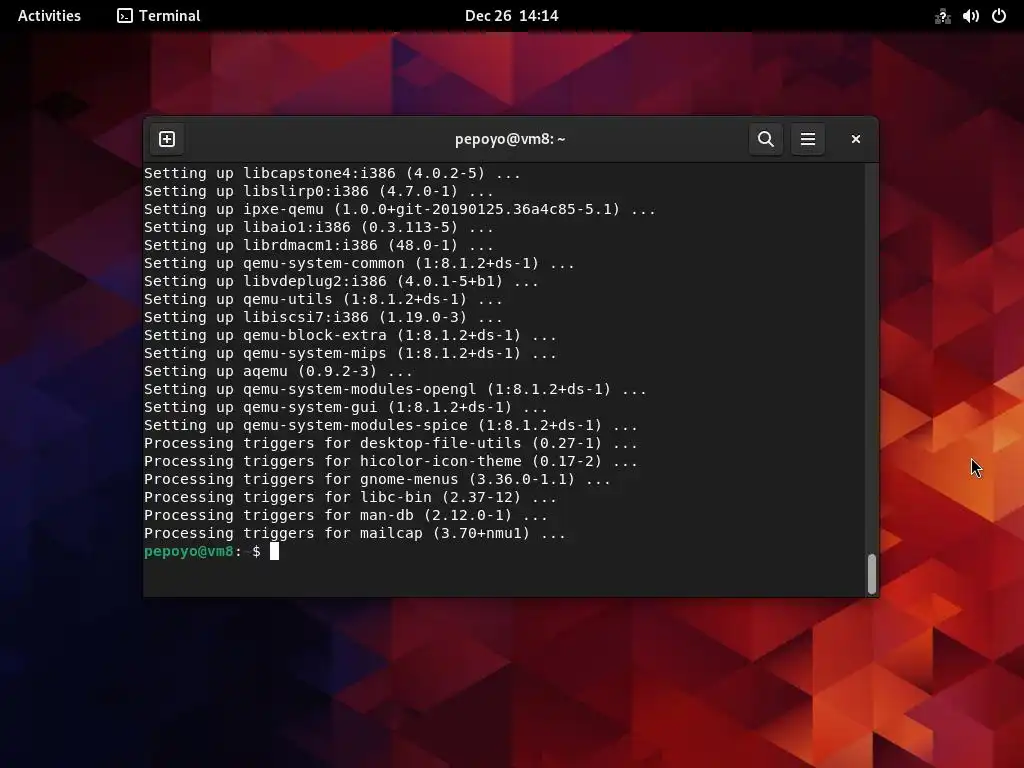Open a new terminal tab
Image resolution: width=1024 pixels, height=768 pixels.
167,139
